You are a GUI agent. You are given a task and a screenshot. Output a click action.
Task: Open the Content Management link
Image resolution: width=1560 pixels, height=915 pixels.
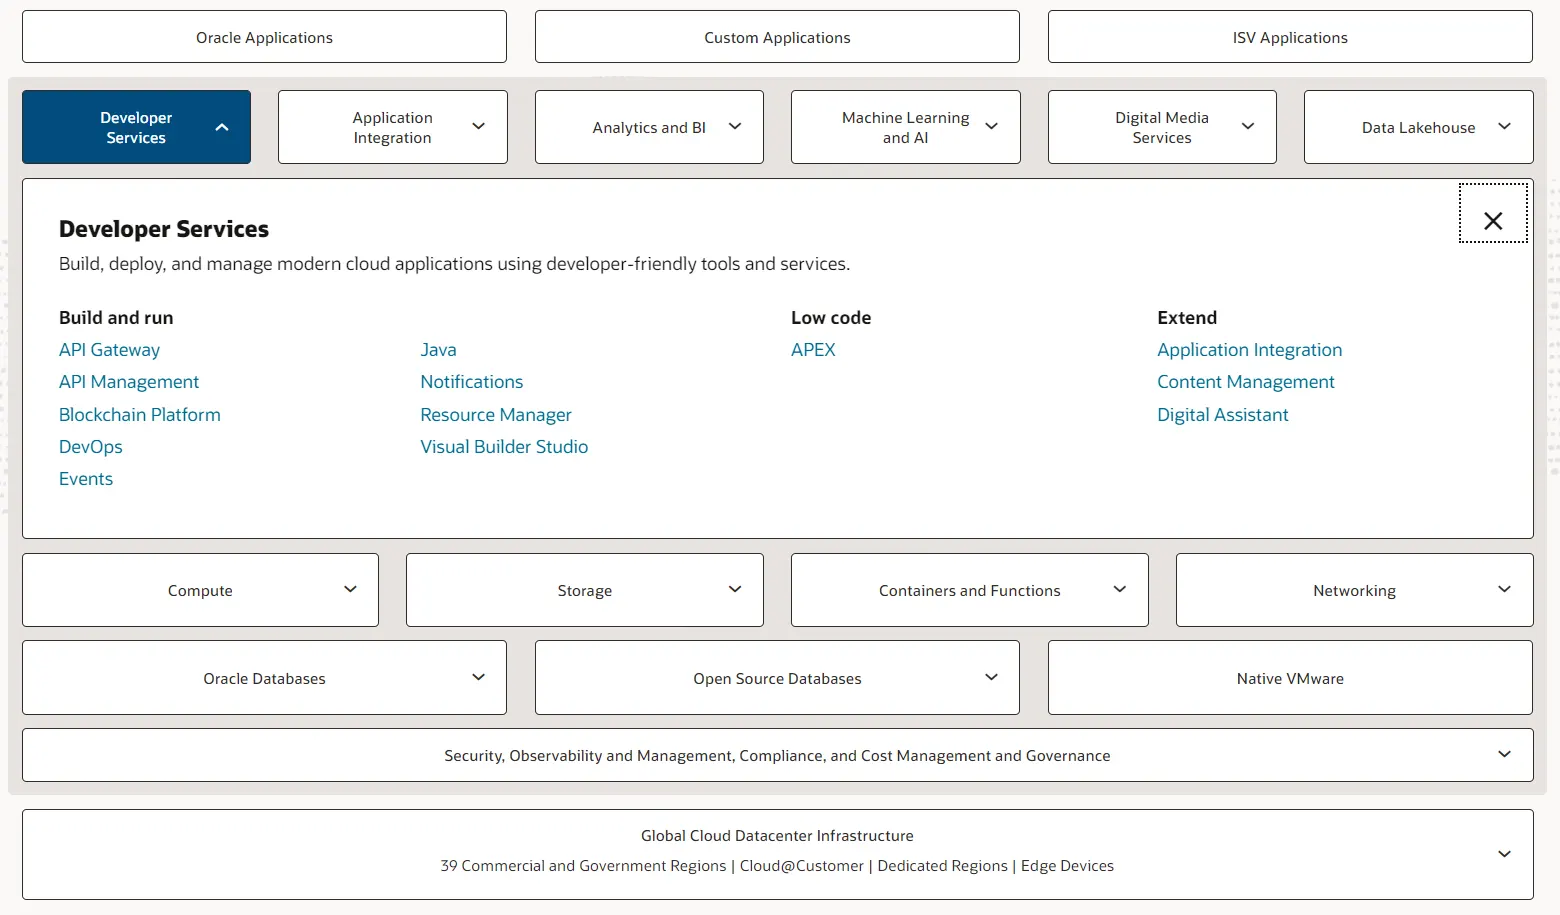[1246, 382]
